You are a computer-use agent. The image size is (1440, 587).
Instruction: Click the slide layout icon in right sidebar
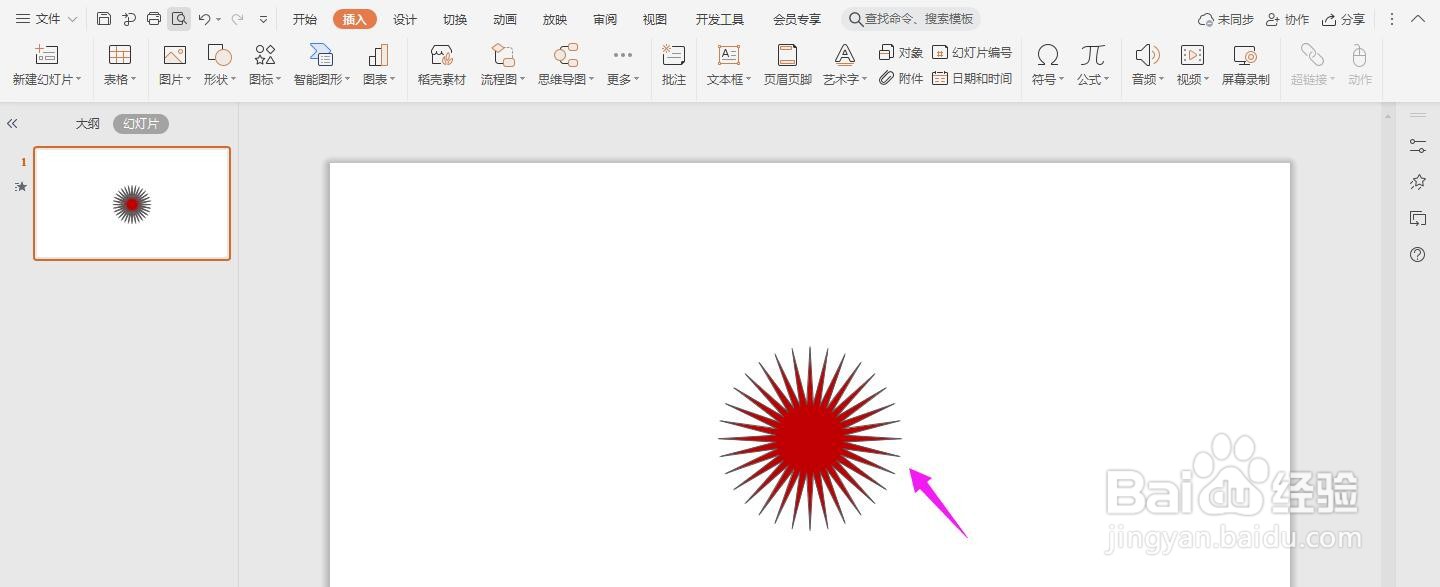(1418, 218)
